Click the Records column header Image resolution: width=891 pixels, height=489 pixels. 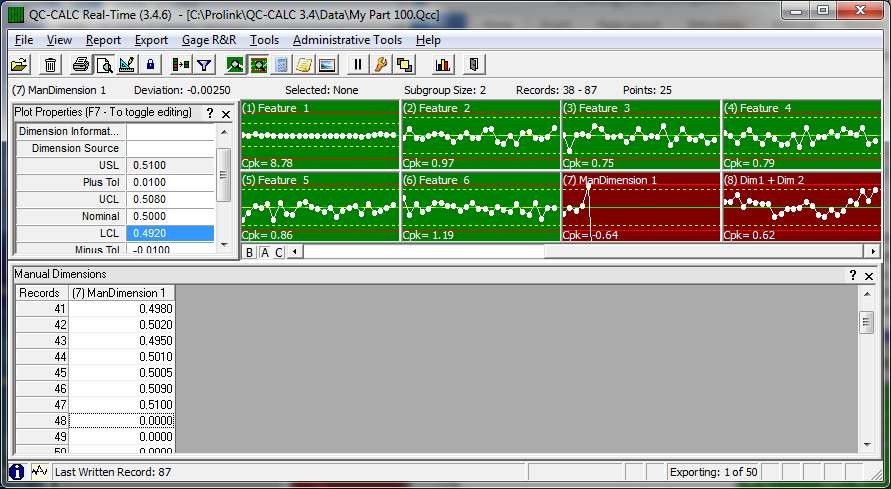click(41, 293)
